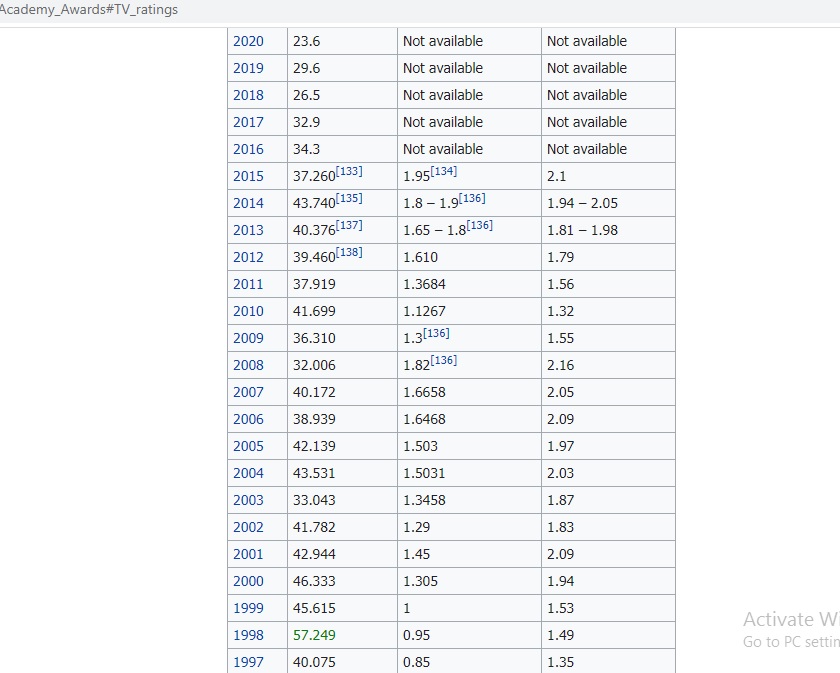The image size is (840, 673).
Task: Select the 2007 year link
Action: (248, 393)
